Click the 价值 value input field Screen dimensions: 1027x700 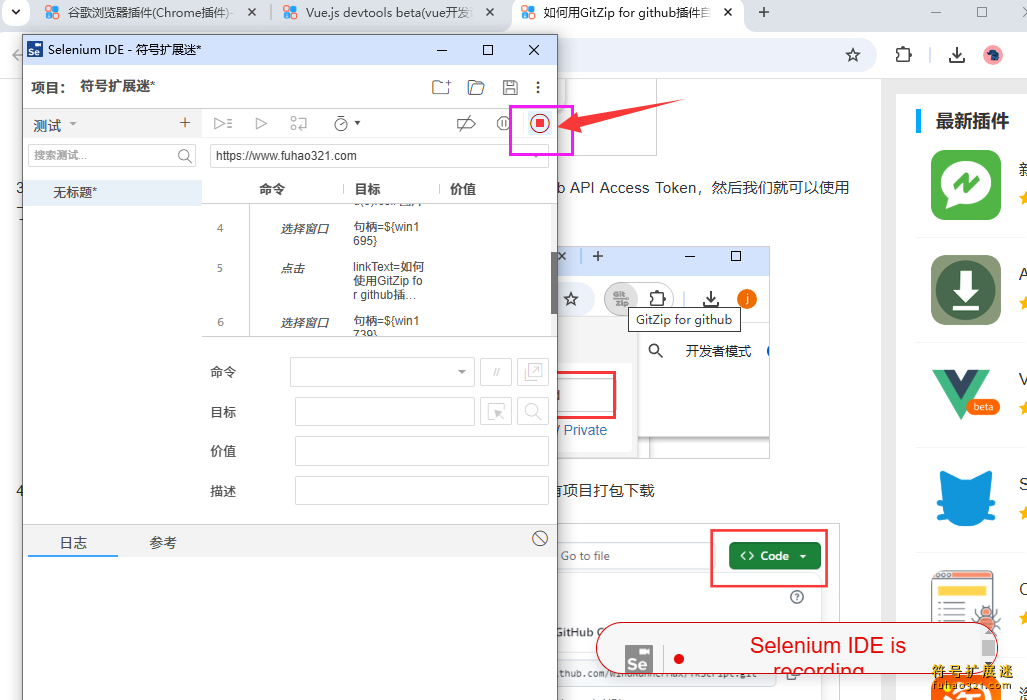pos(422,451)
